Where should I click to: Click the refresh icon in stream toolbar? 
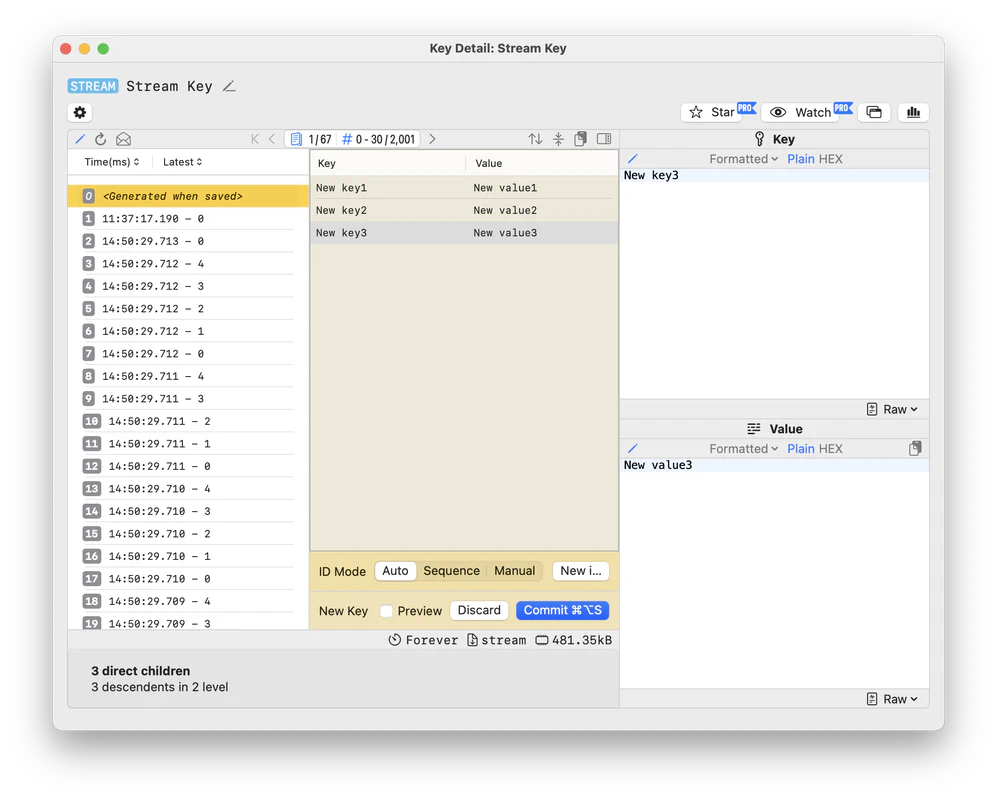coord(100,139)
